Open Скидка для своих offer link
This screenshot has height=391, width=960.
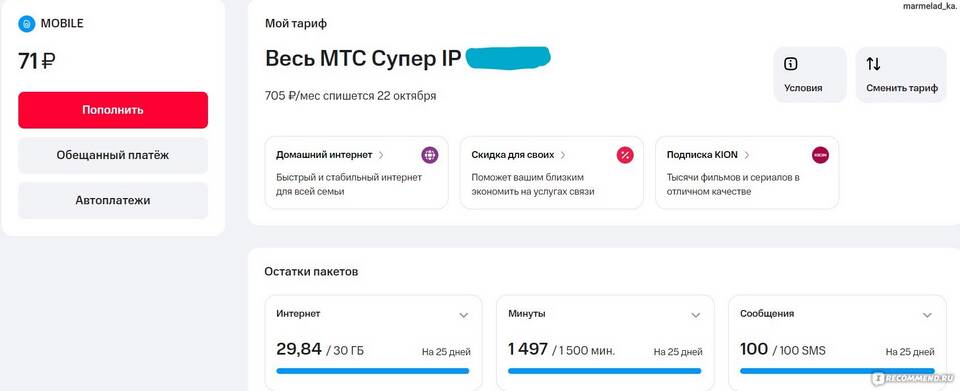pyautogui.click(x=519, y=155)
